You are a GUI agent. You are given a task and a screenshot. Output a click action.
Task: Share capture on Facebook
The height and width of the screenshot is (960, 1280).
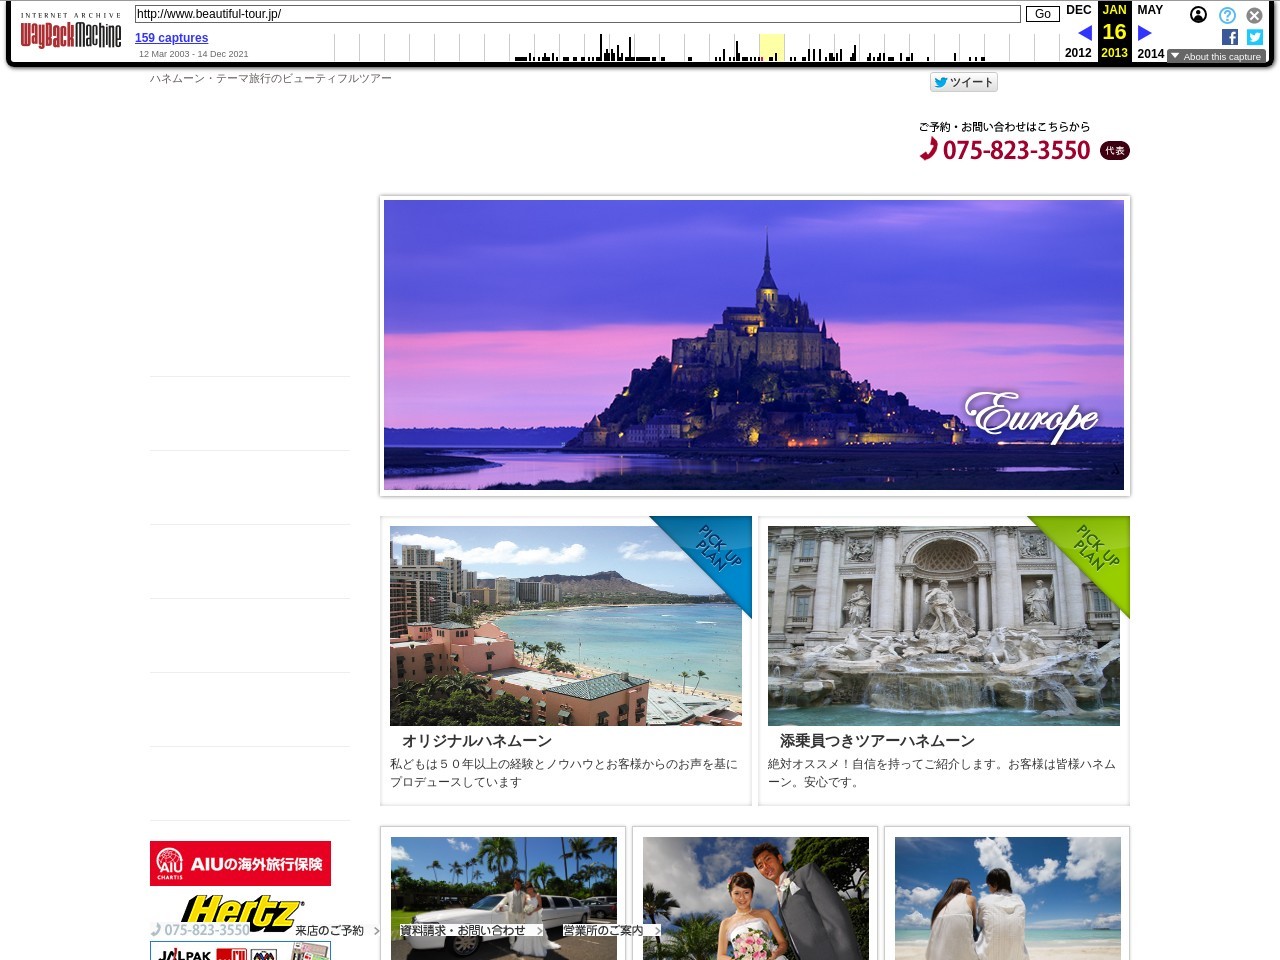pos(1230,37)
